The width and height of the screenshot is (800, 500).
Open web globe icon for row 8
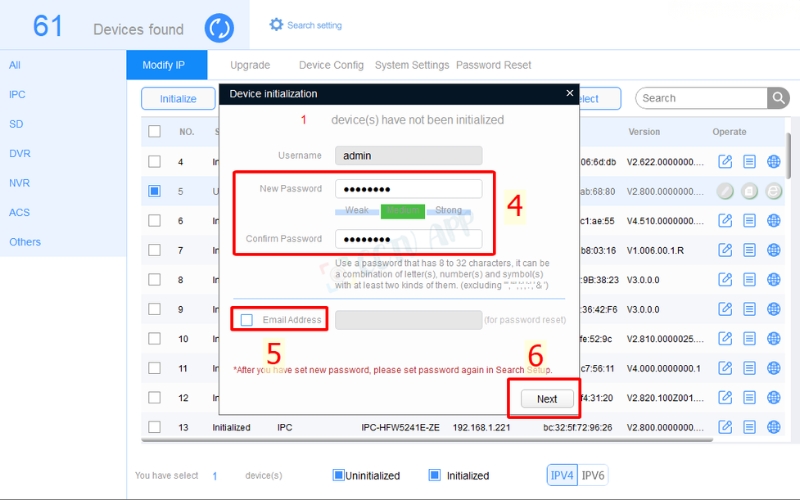[x=773, y=280]
